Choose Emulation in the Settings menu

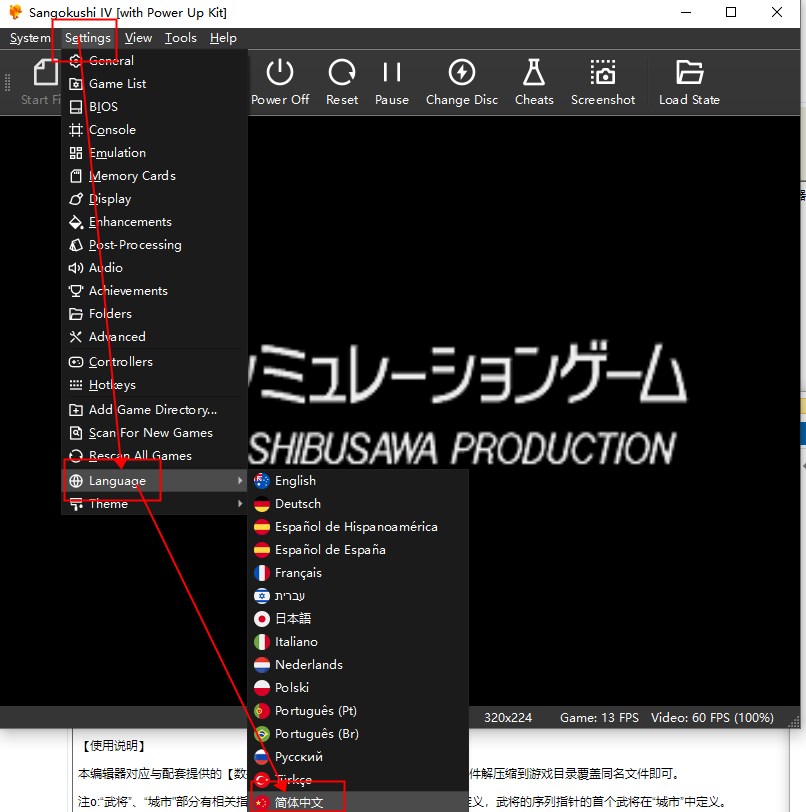(153, 152)
